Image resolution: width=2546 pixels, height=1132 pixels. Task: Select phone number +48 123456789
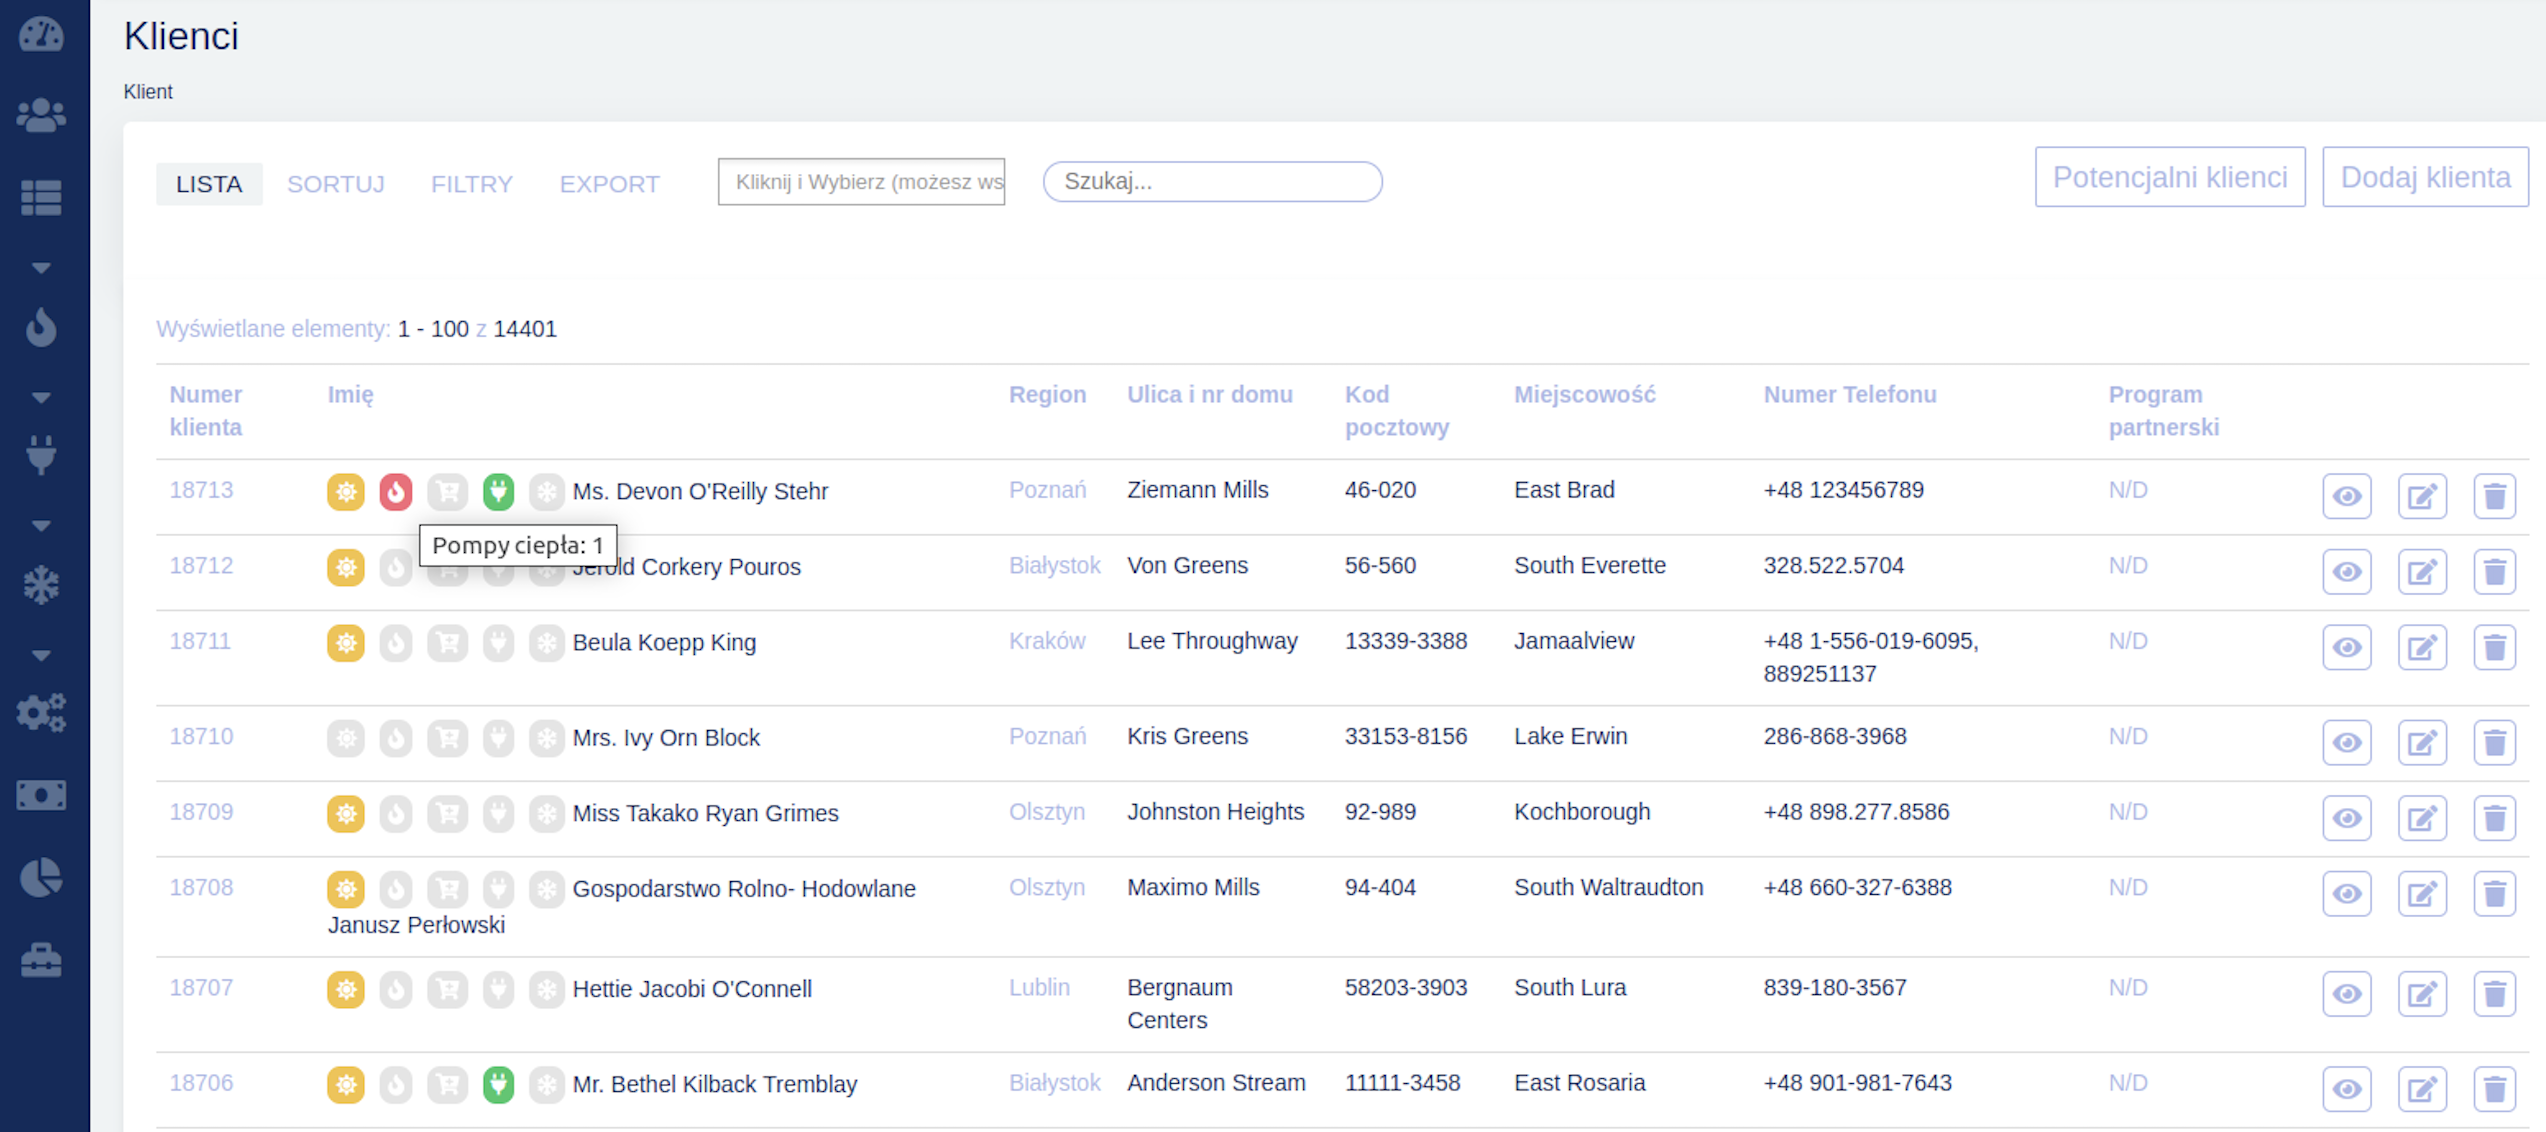[x=1843, y=490]
